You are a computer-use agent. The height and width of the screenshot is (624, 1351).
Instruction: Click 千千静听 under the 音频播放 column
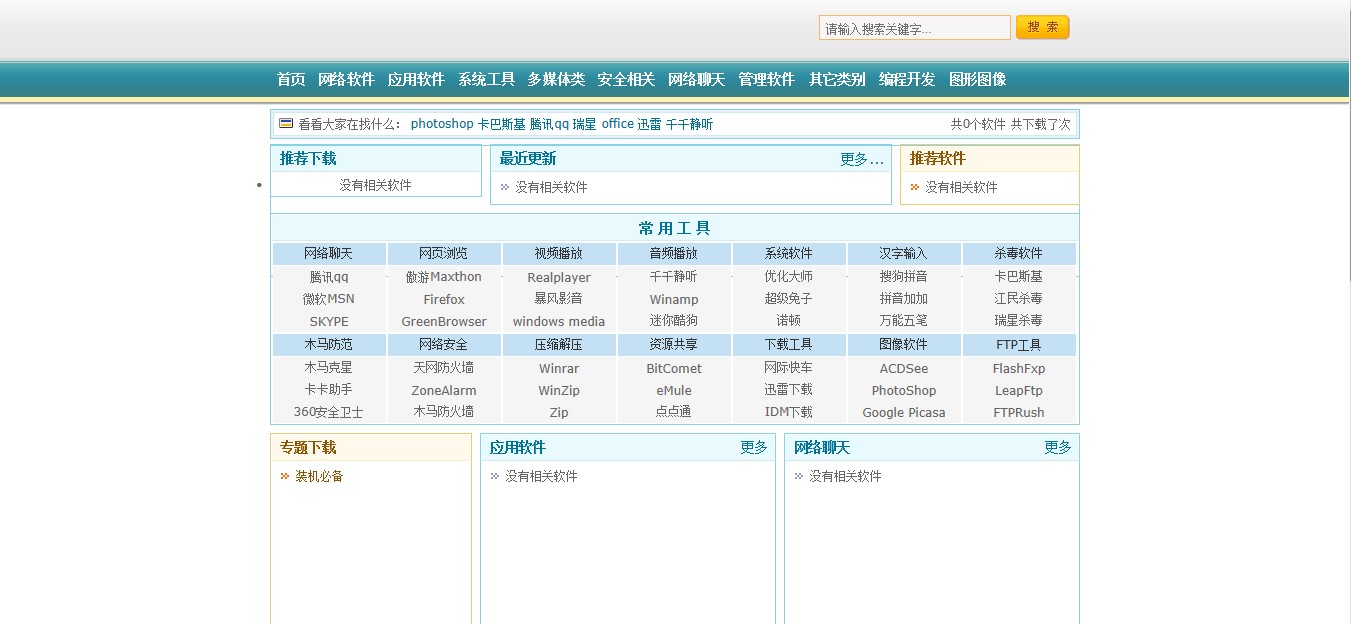[x=674, y=277]
